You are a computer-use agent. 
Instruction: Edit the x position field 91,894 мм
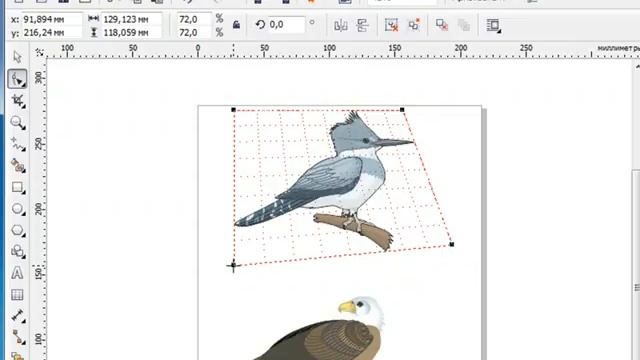(x=52, y=19)
